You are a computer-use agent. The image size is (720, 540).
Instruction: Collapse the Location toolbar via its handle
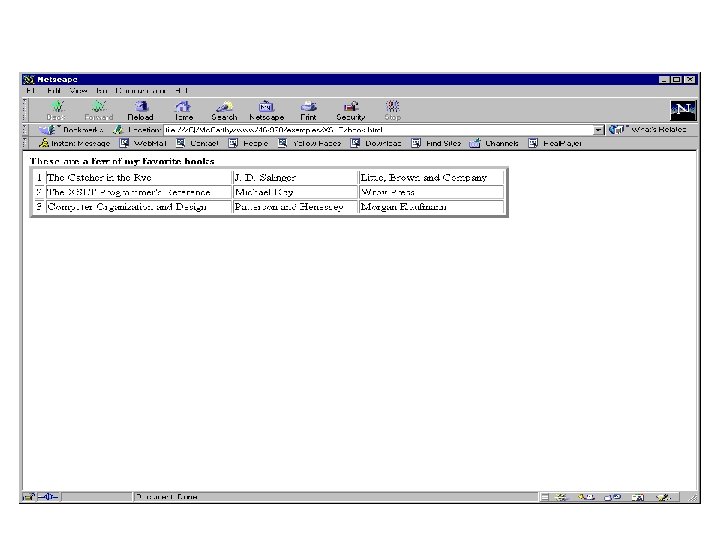25,130
